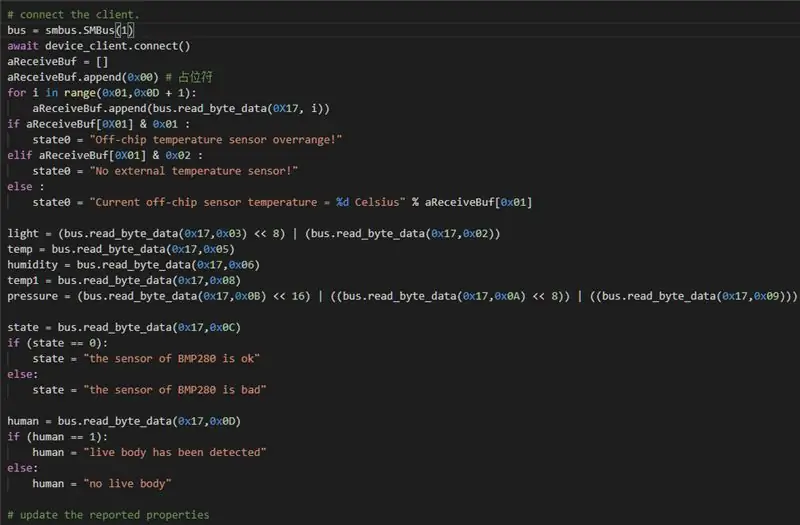Click comment '# update the reported properties'

pyautogui.click(x=108, y=515)
